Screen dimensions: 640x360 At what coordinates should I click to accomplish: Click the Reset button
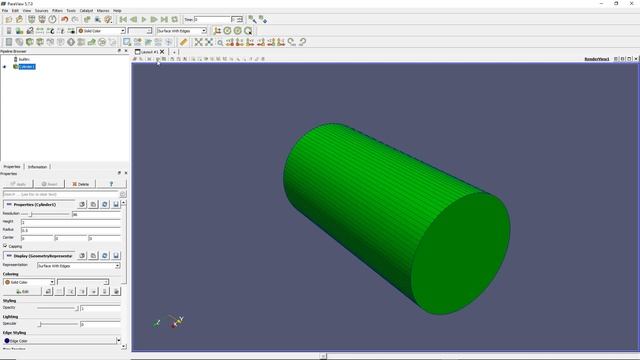(x=49, y=184)
